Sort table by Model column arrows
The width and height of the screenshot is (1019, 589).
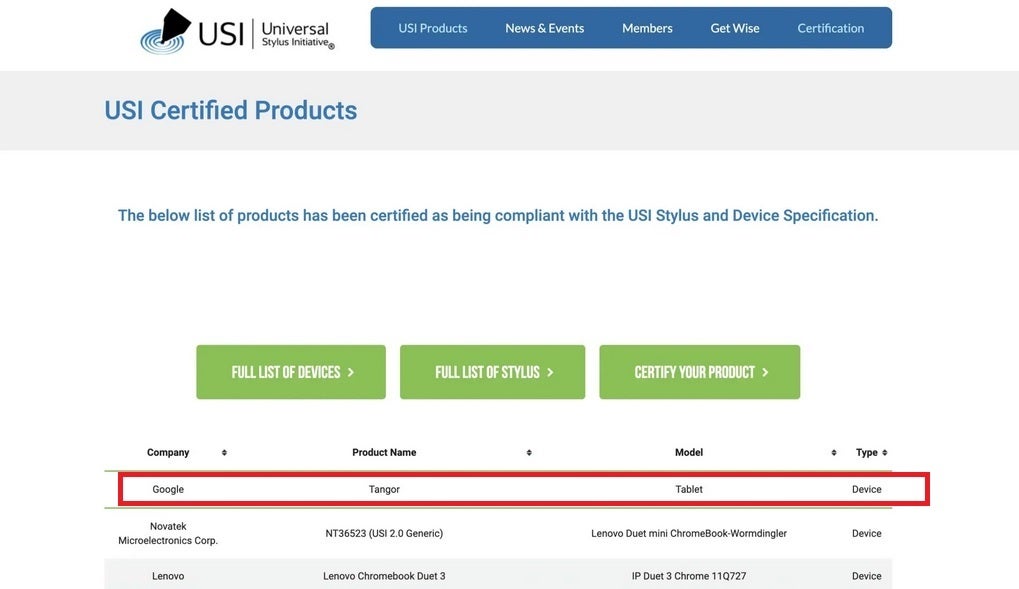click(834, 452)
